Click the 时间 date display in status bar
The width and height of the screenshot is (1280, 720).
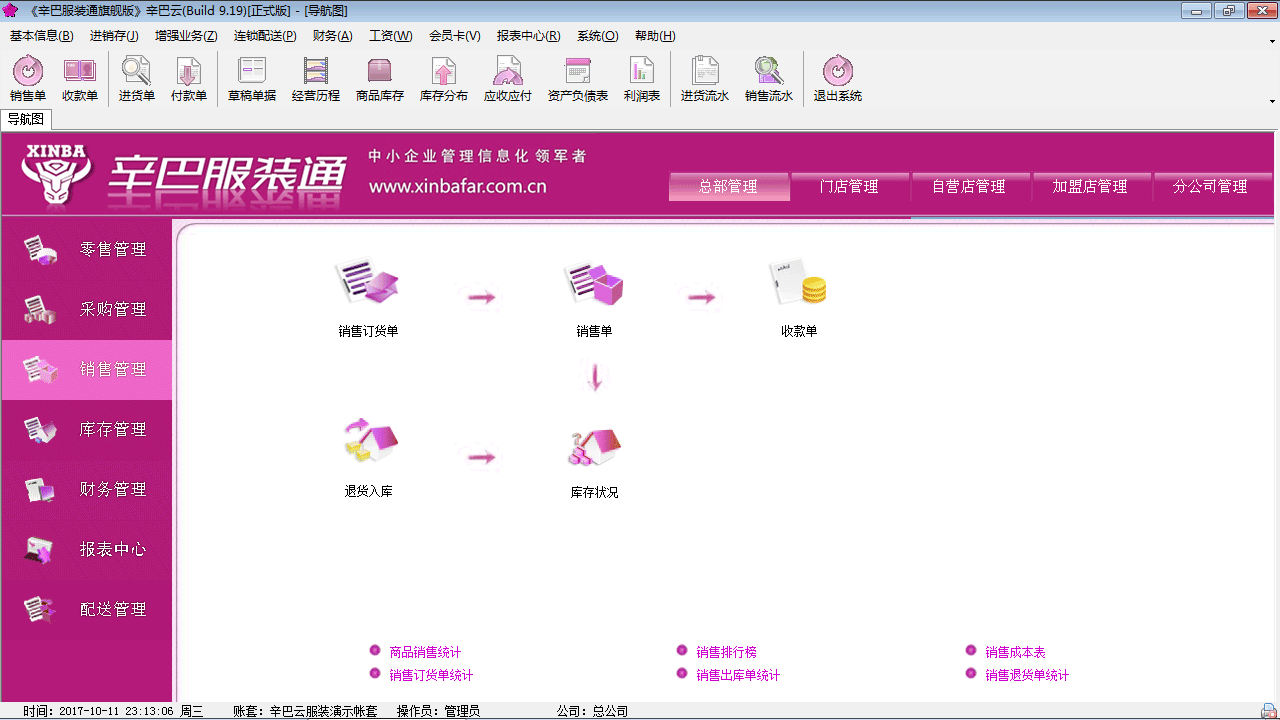tap(113, 711)
